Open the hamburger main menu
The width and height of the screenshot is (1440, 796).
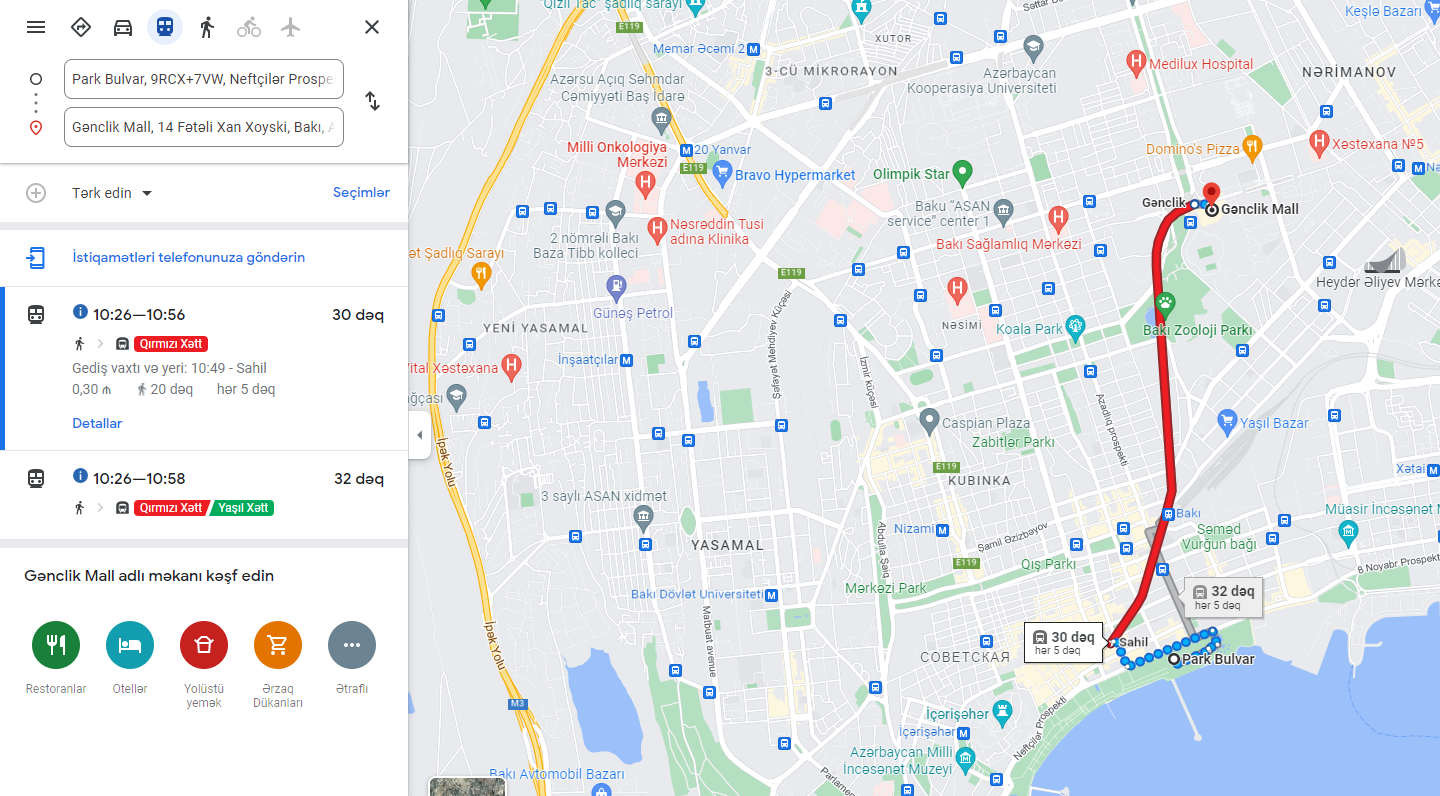pos(36,27)
